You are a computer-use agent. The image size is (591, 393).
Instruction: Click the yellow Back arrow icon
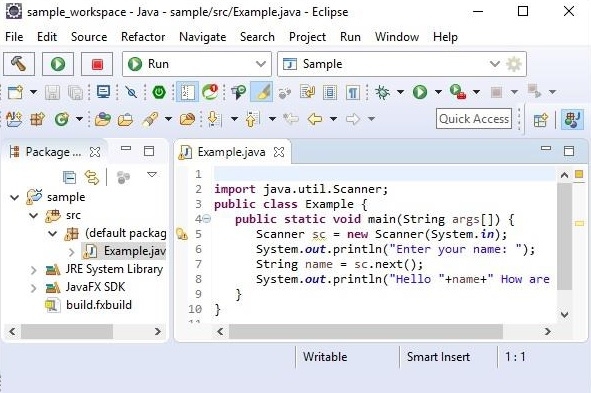click(x=315, y=119)
